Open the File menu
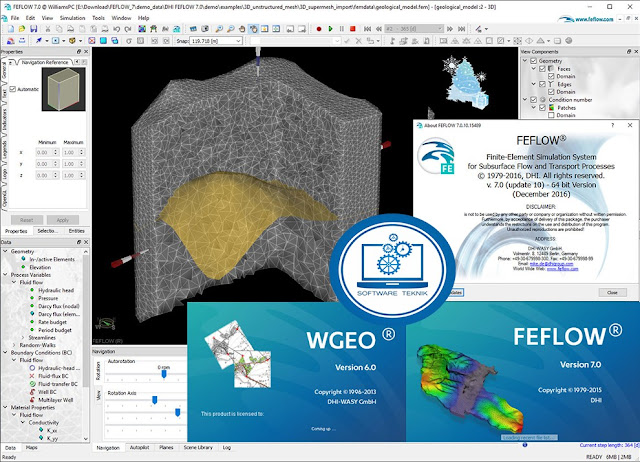The height and width of the screenshot is (462, 640). 15,18
